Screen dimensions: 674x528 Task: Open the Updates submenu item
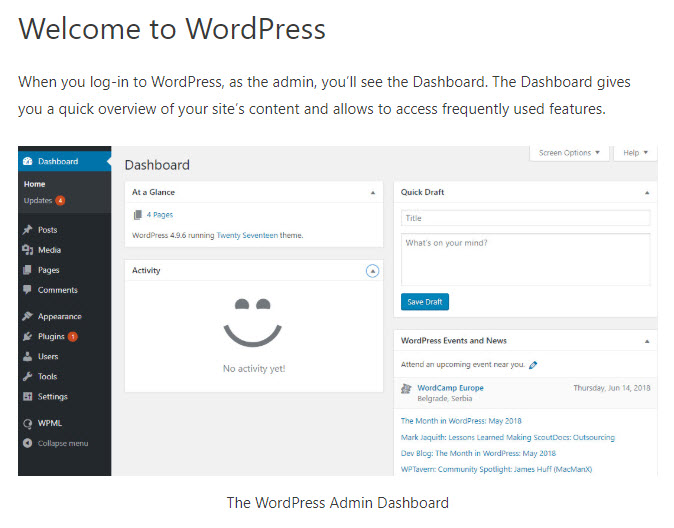[x=38, y=200]
